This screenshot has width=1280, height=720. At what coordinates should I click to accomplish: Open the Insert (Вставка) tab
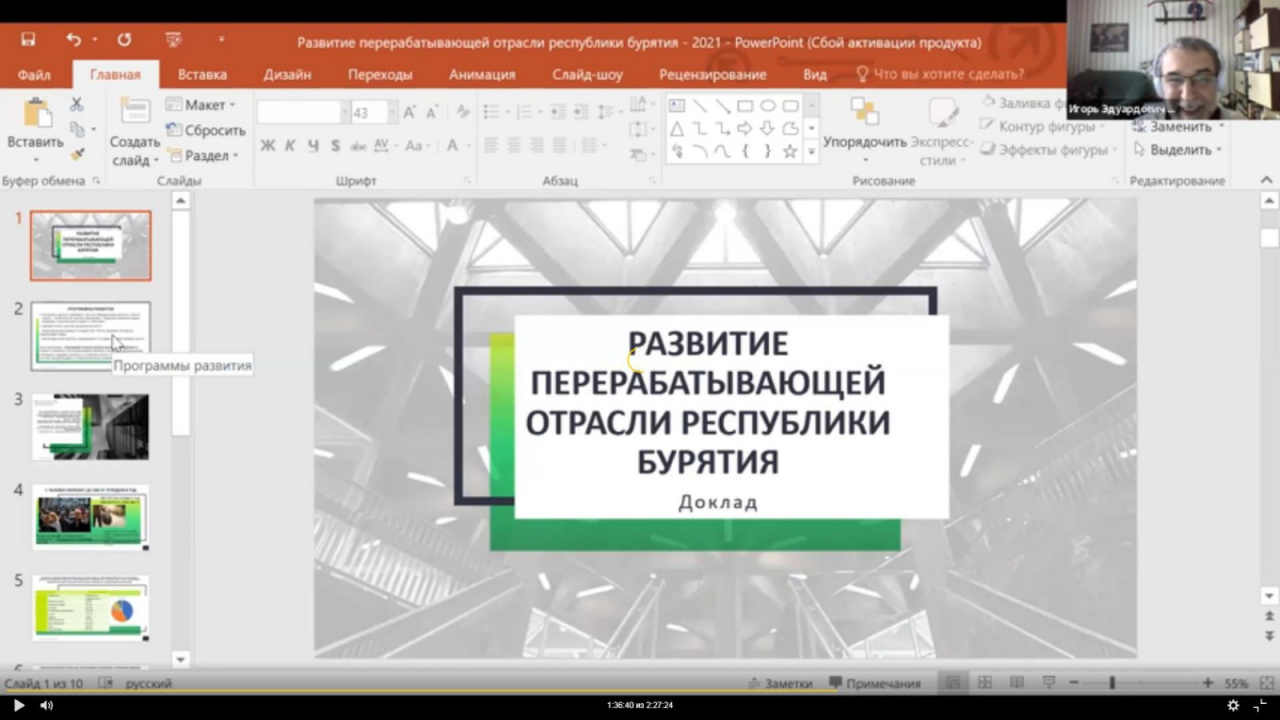click(x=202, y=74)
